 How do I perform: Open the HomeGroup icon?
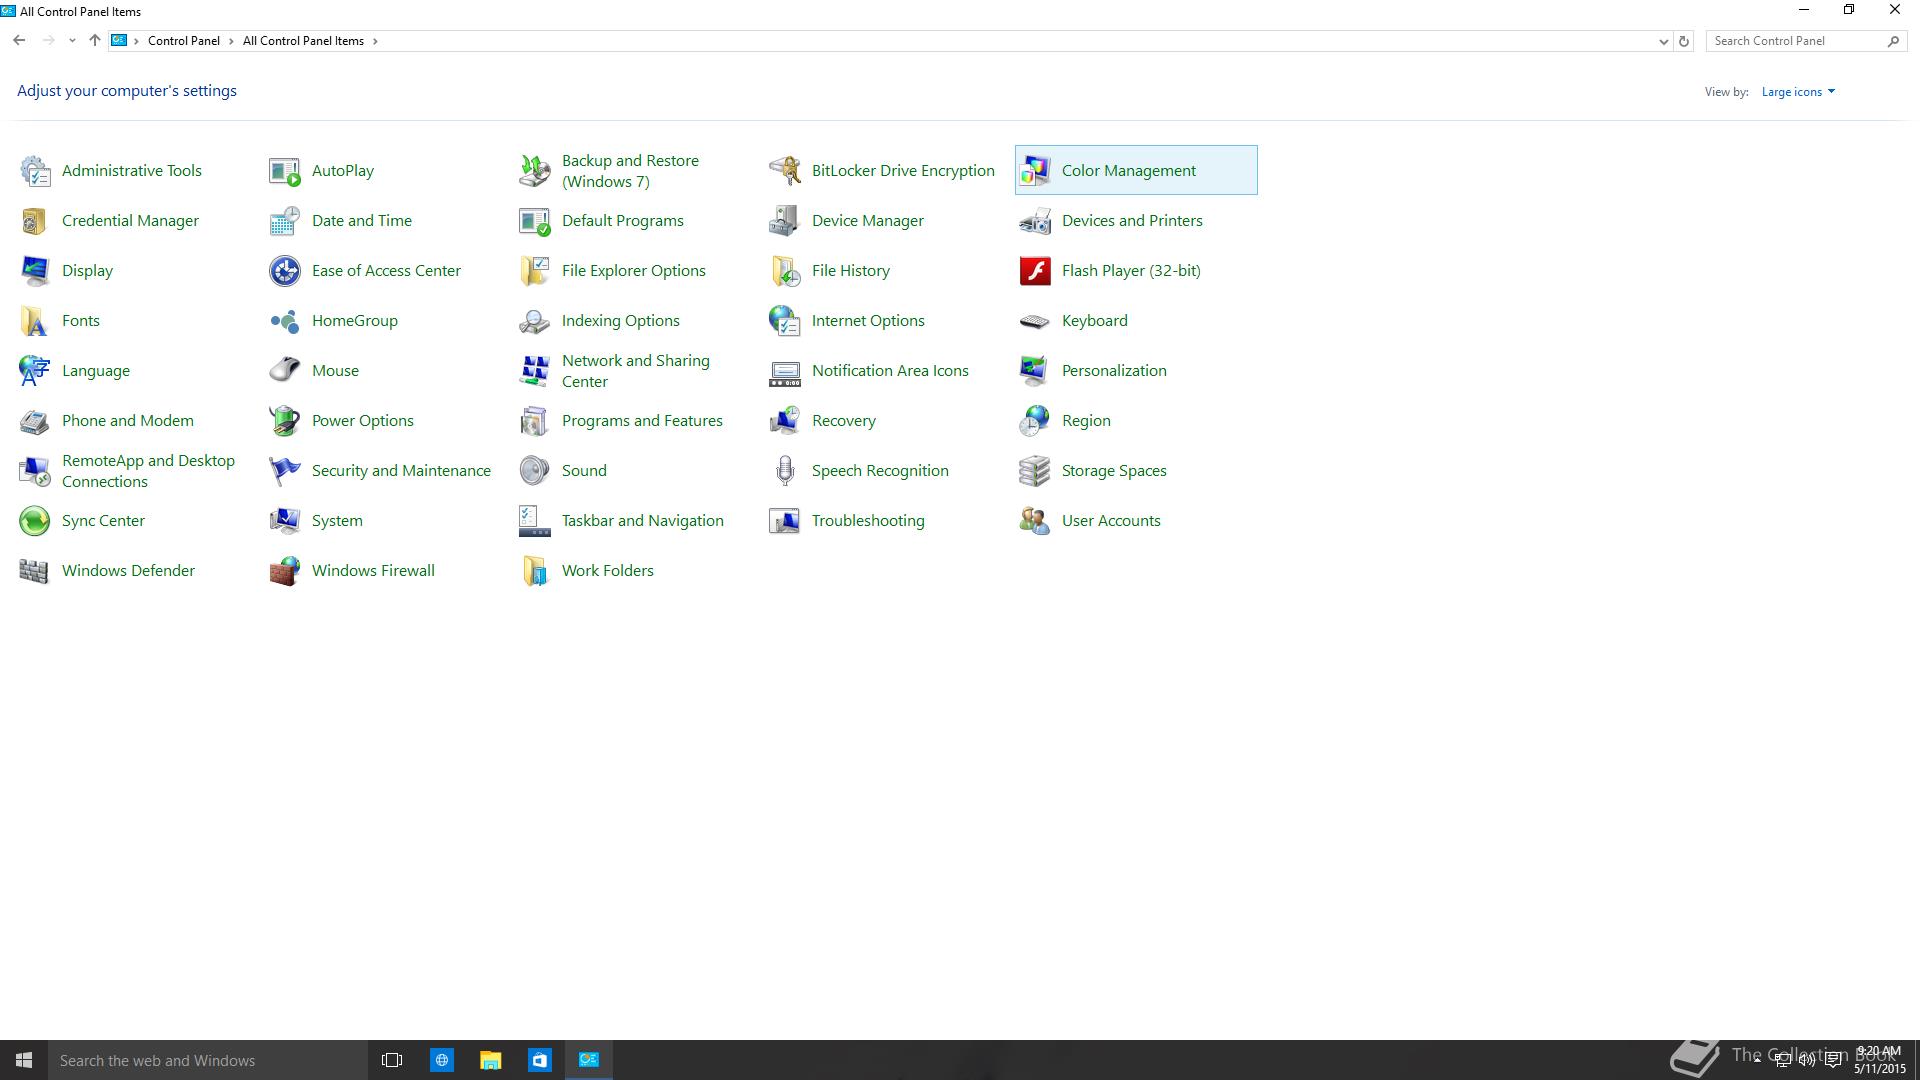pos(285,321)
